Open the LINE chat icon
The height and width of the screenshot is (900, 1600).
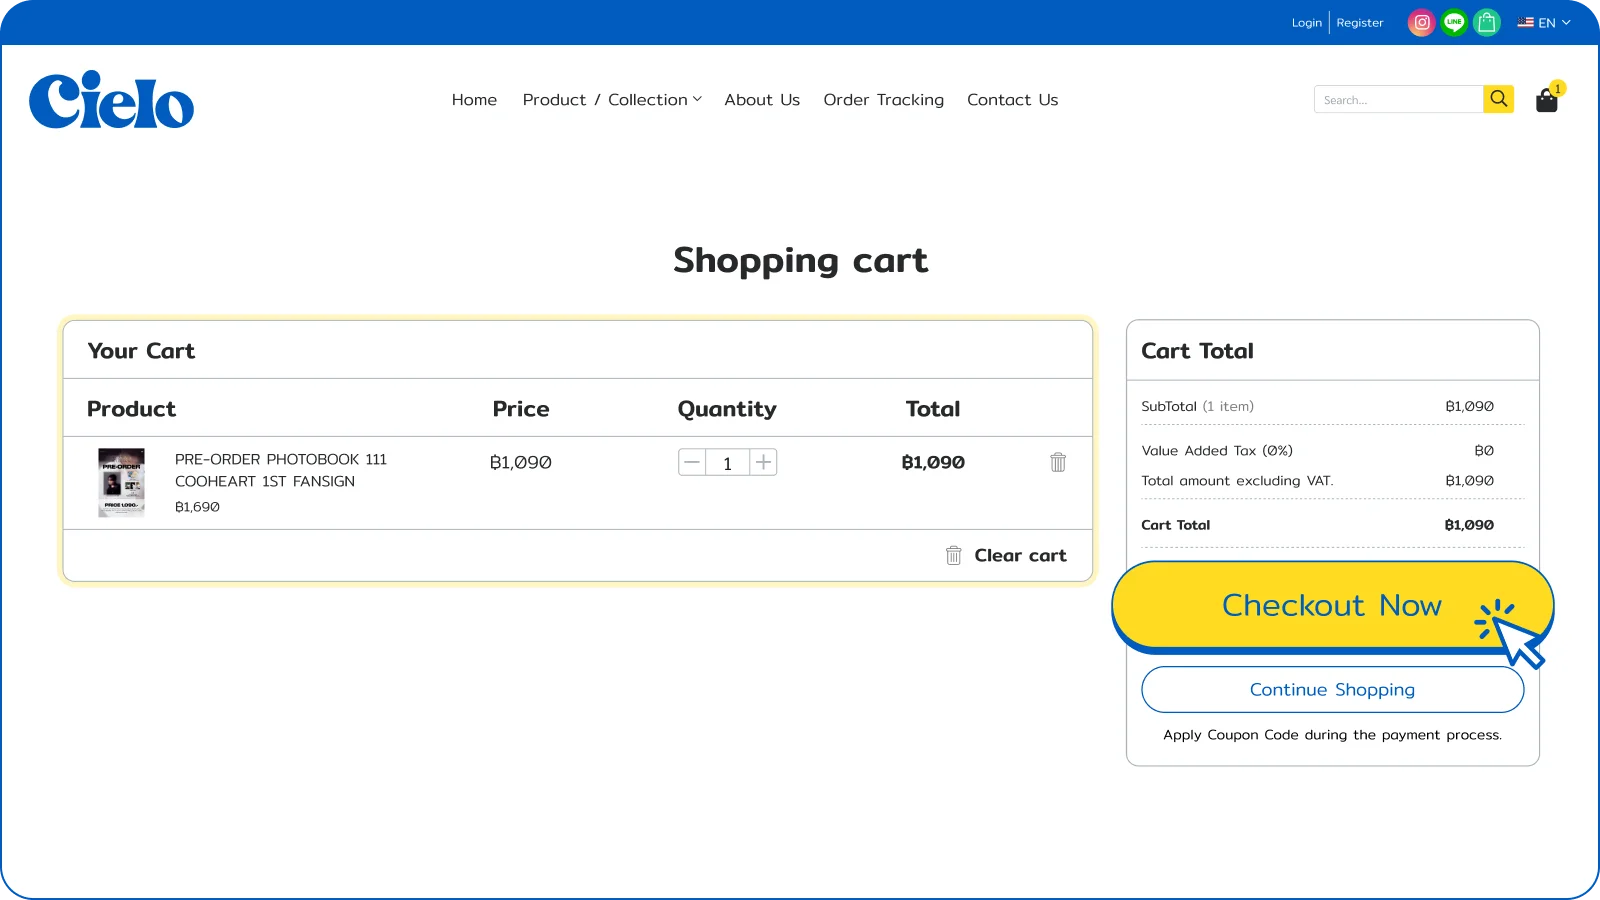[x=1454, y=22]
